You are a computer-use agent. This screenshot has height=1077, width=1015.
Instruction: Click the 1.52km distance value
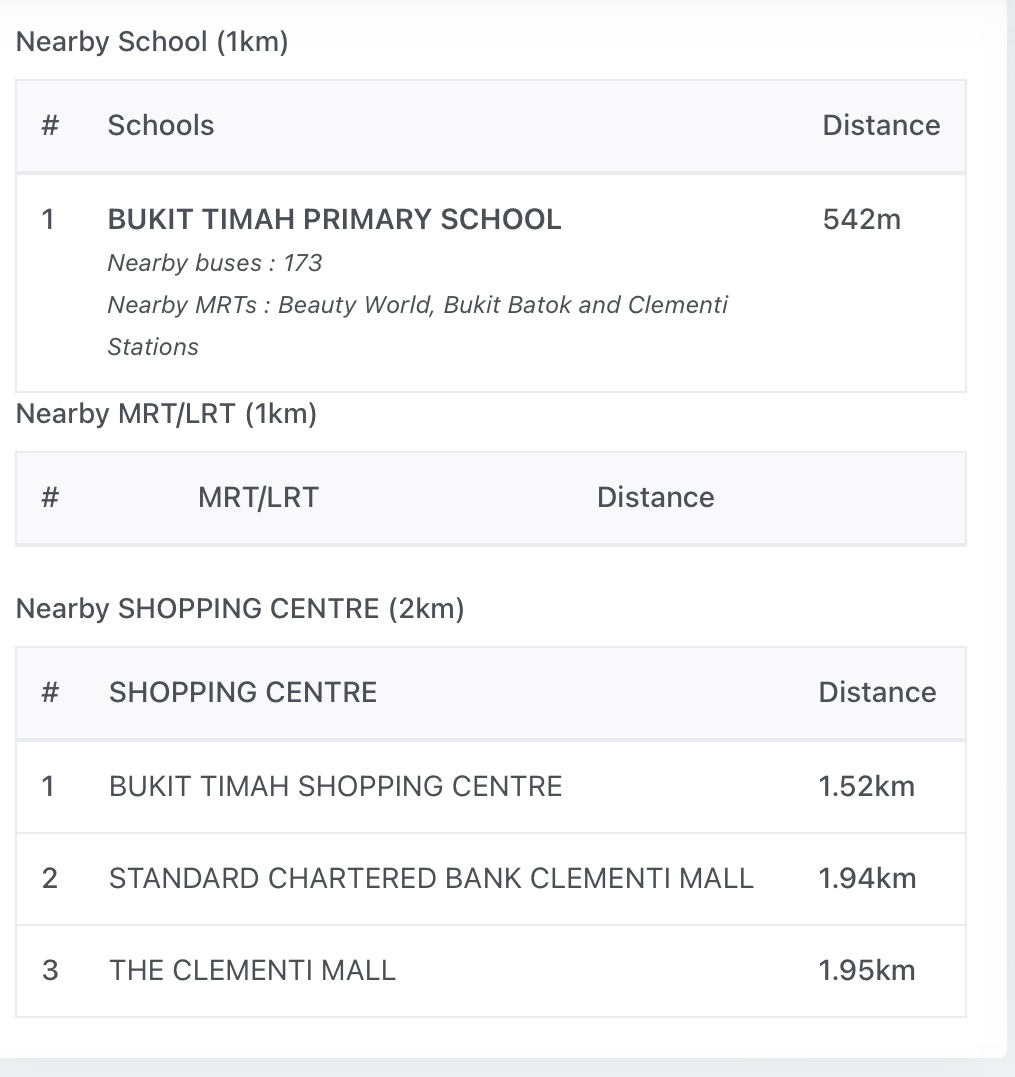[x=866, y=786]
